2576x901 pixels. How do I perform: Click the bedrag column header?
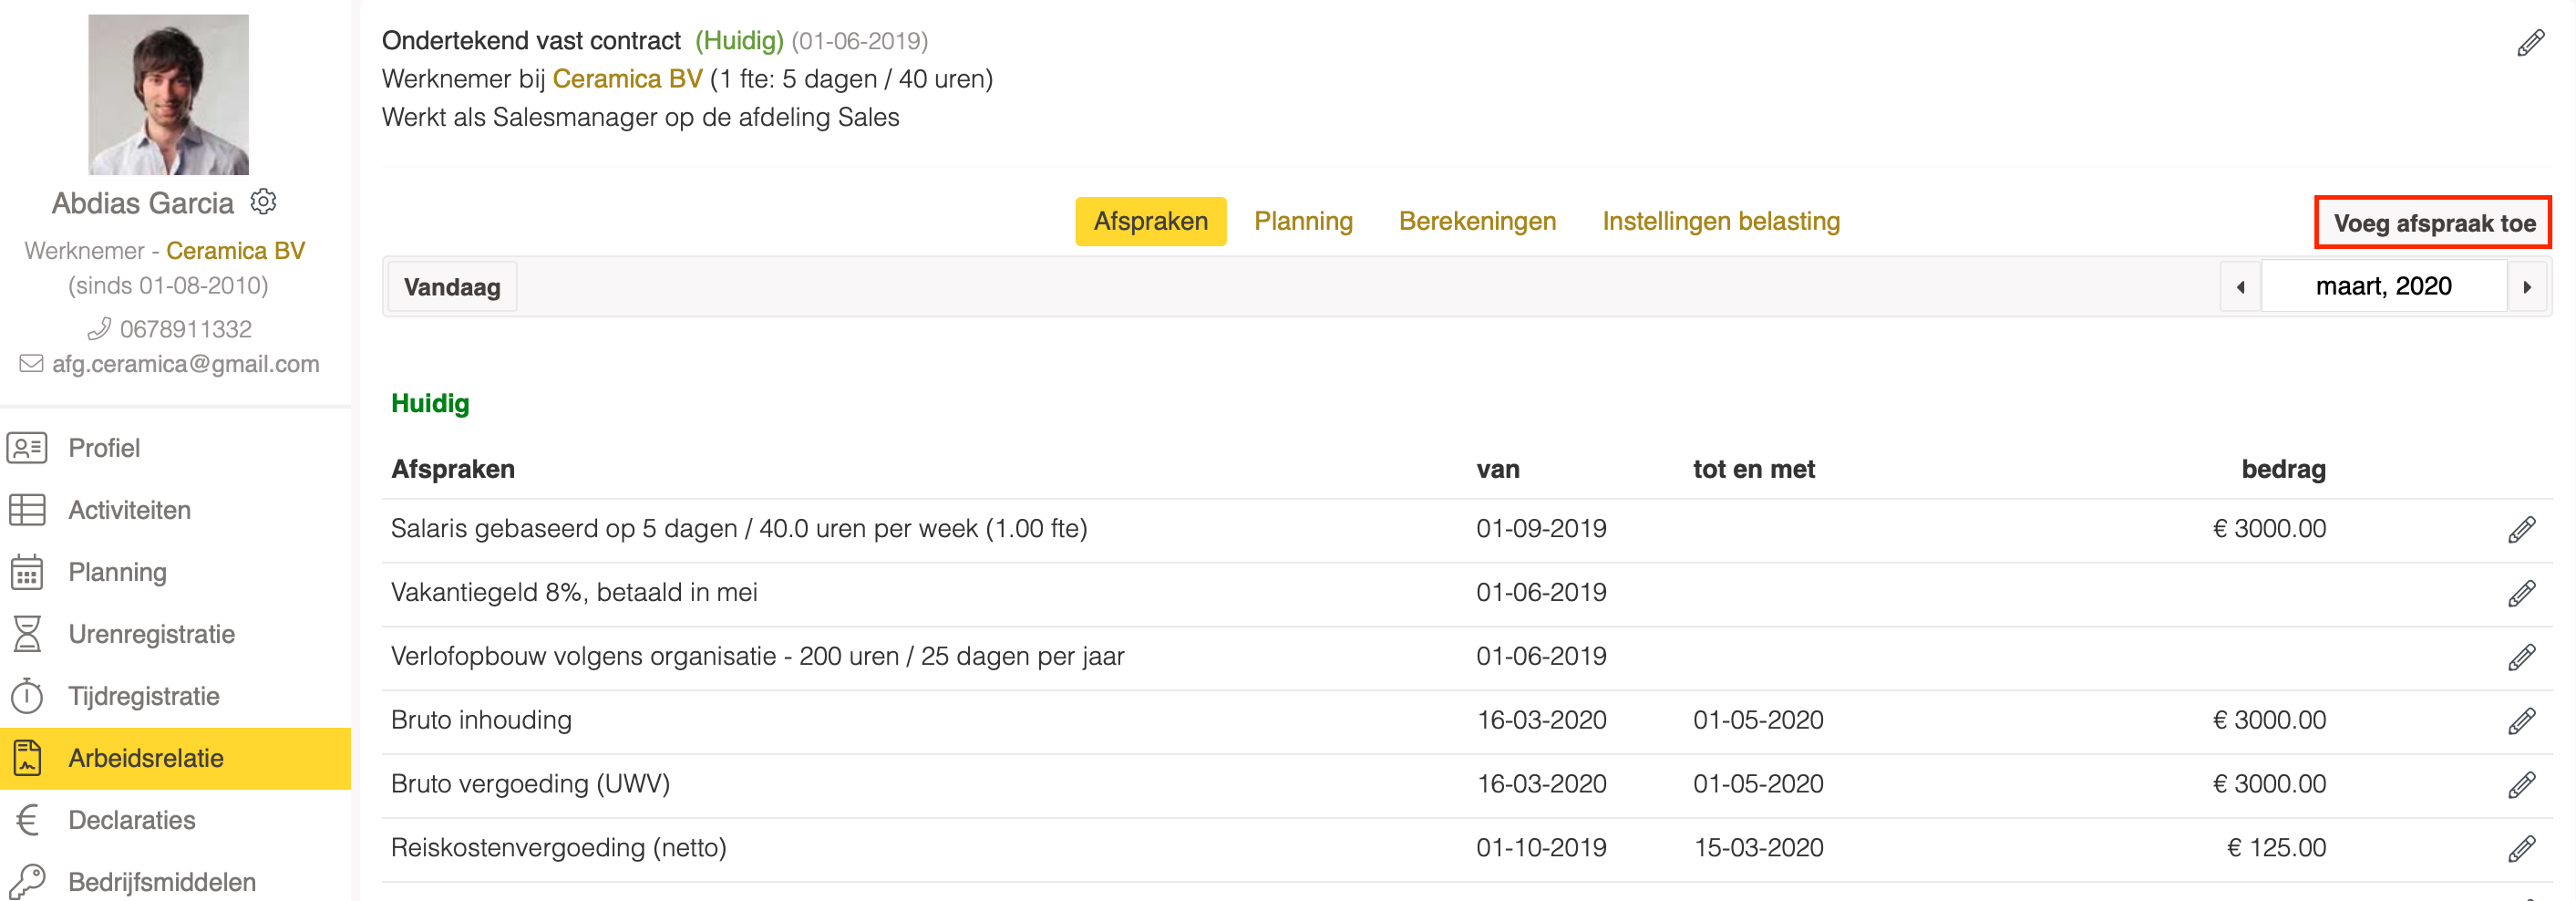(2283, 469)
